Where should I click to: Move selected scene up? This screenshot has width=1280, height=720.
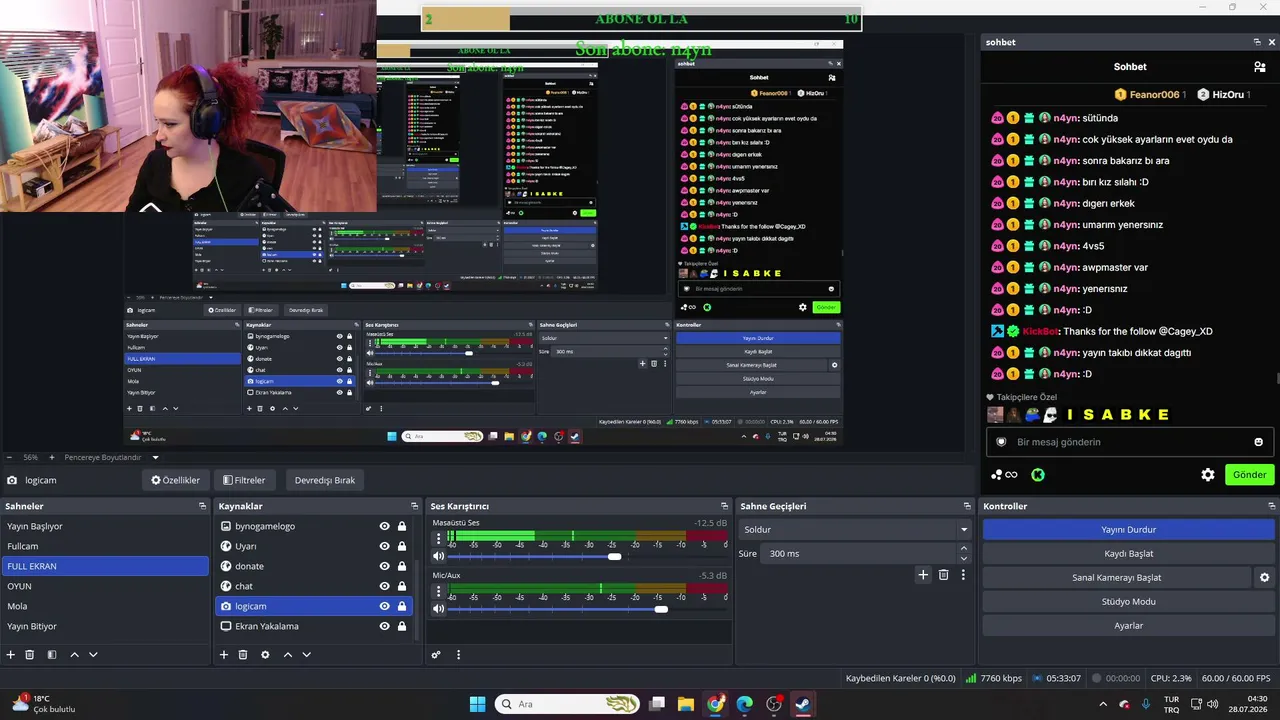pos(74,655)
